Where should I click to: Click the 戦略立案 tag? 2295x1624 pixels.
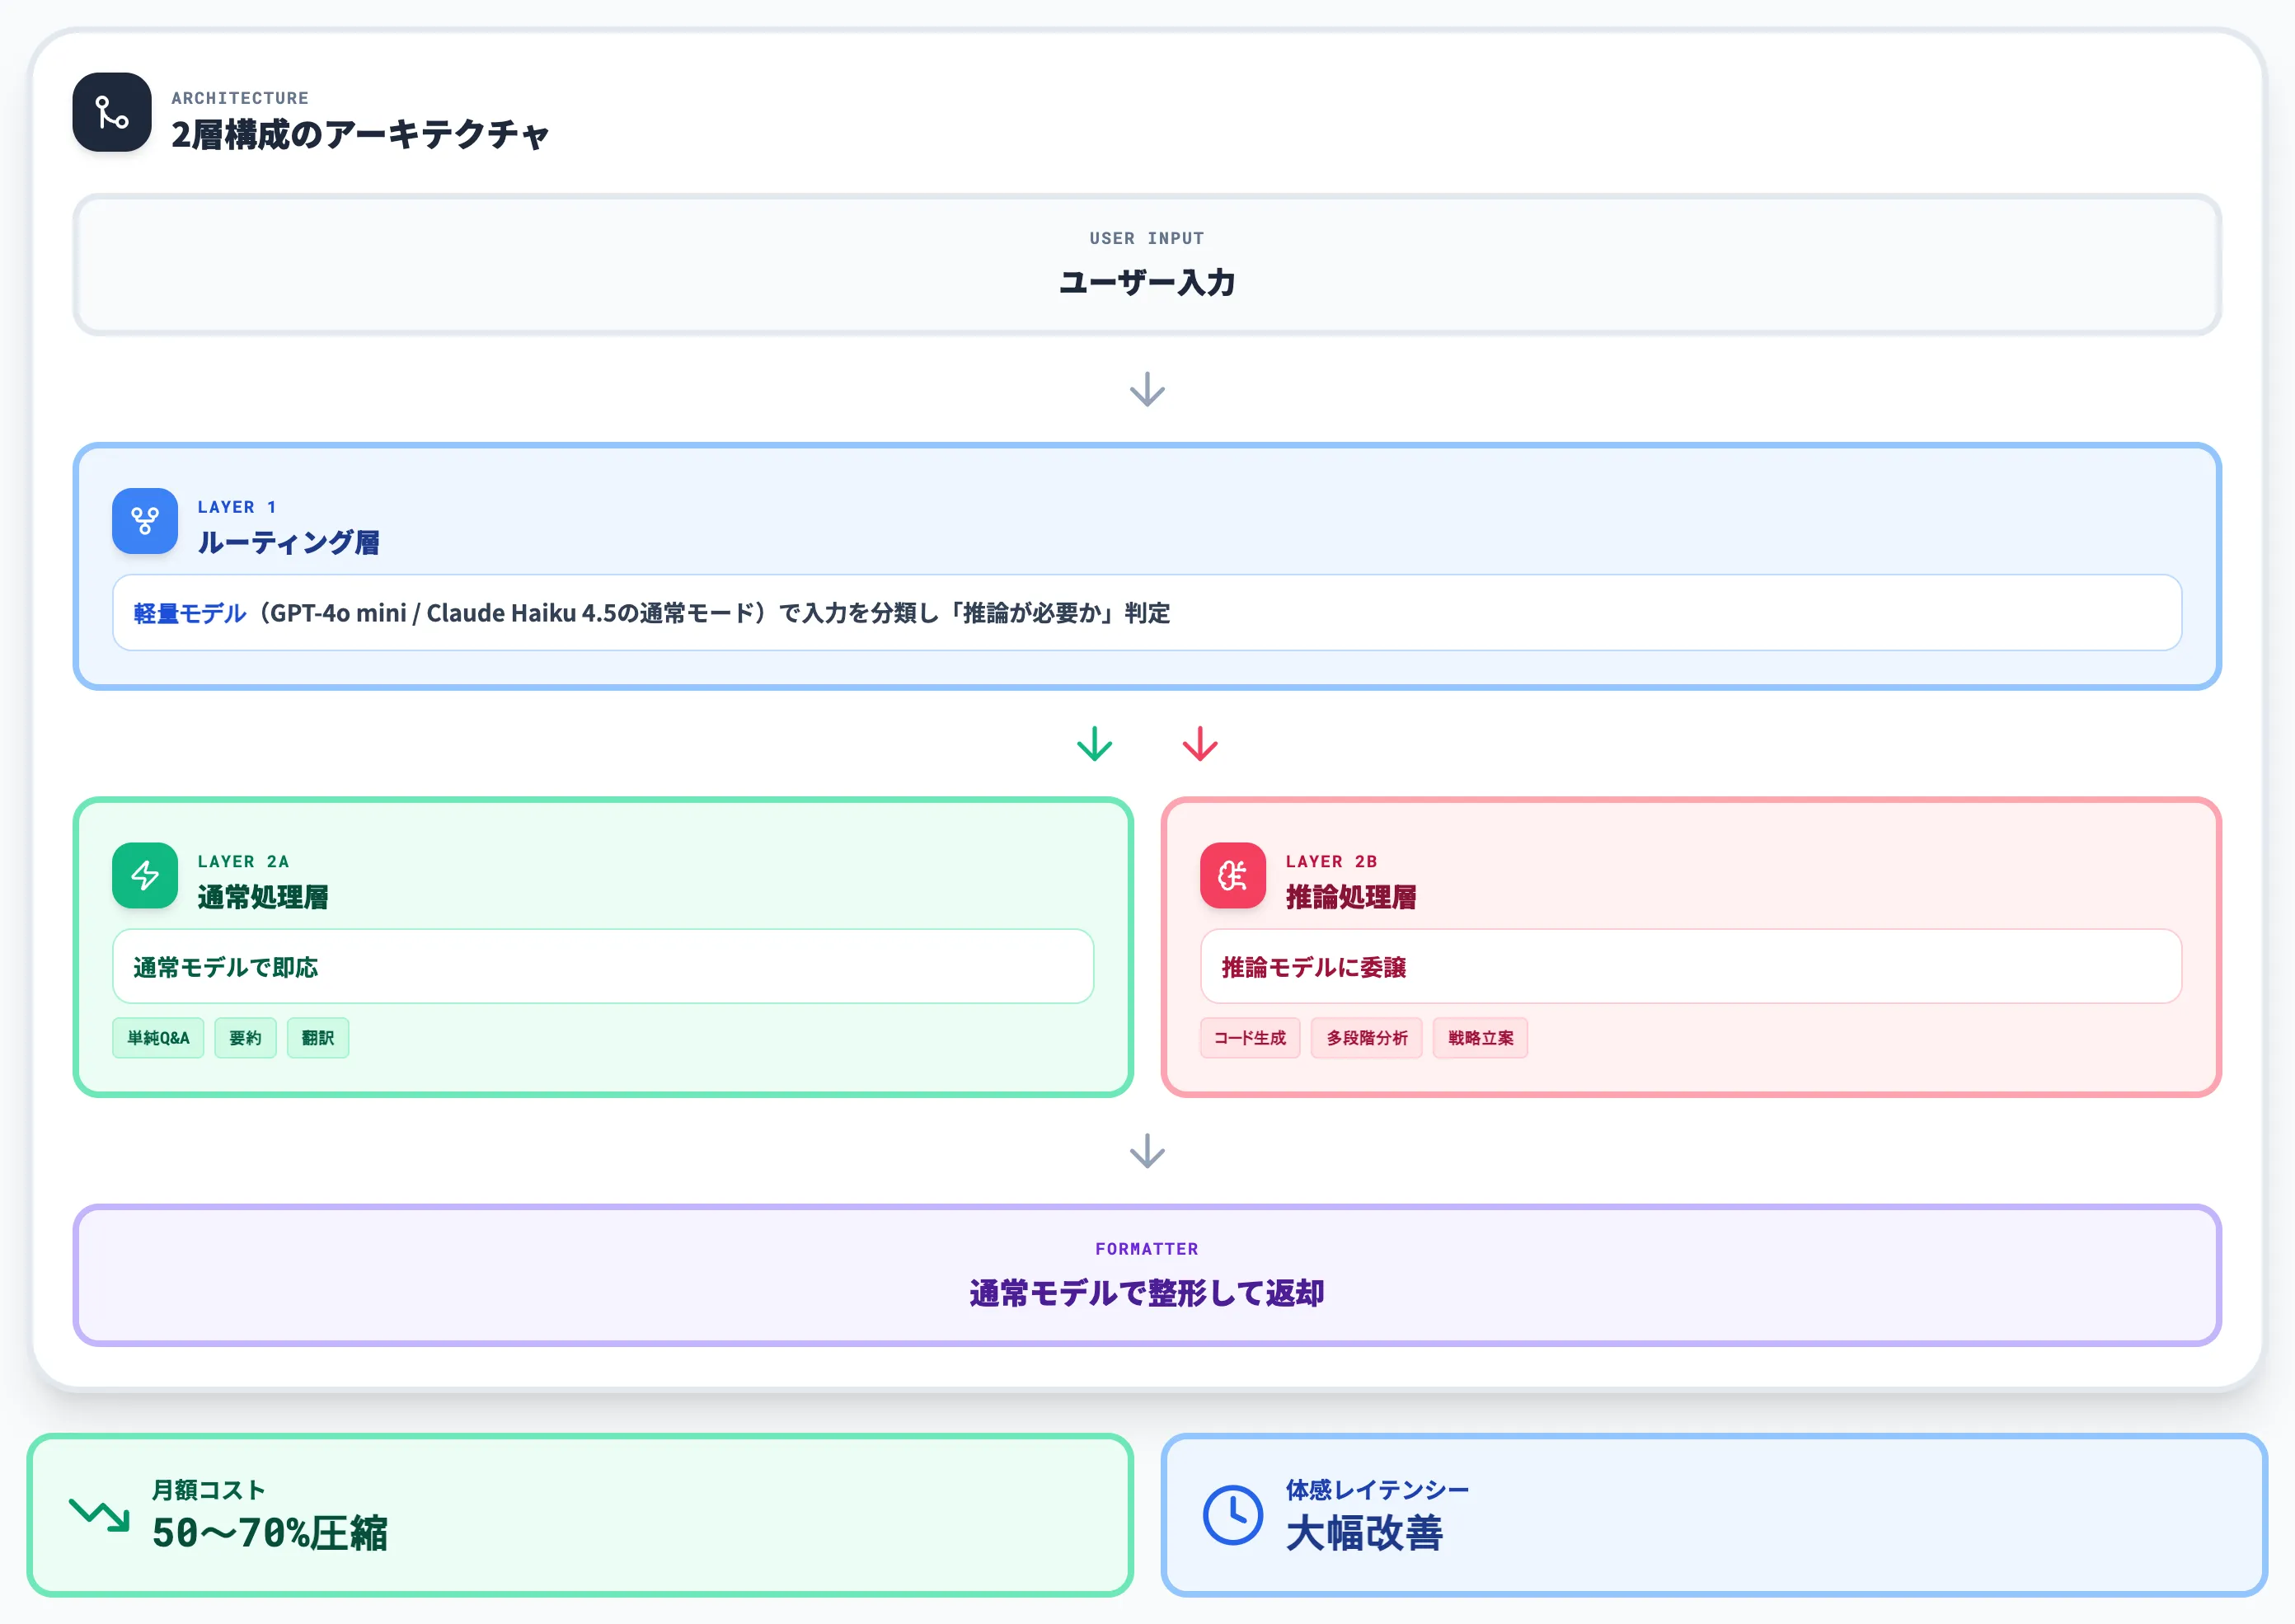click(x=1480, y=1038)
